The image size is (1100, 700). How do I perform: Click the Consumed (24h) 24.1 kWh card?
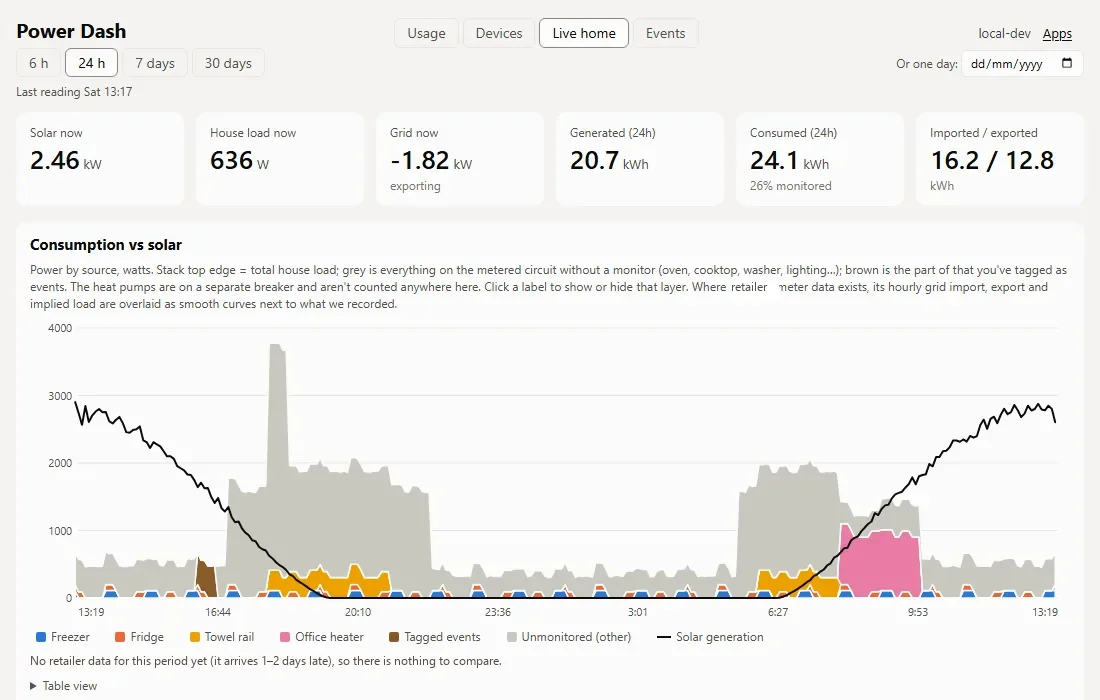[x=820, y=159]
